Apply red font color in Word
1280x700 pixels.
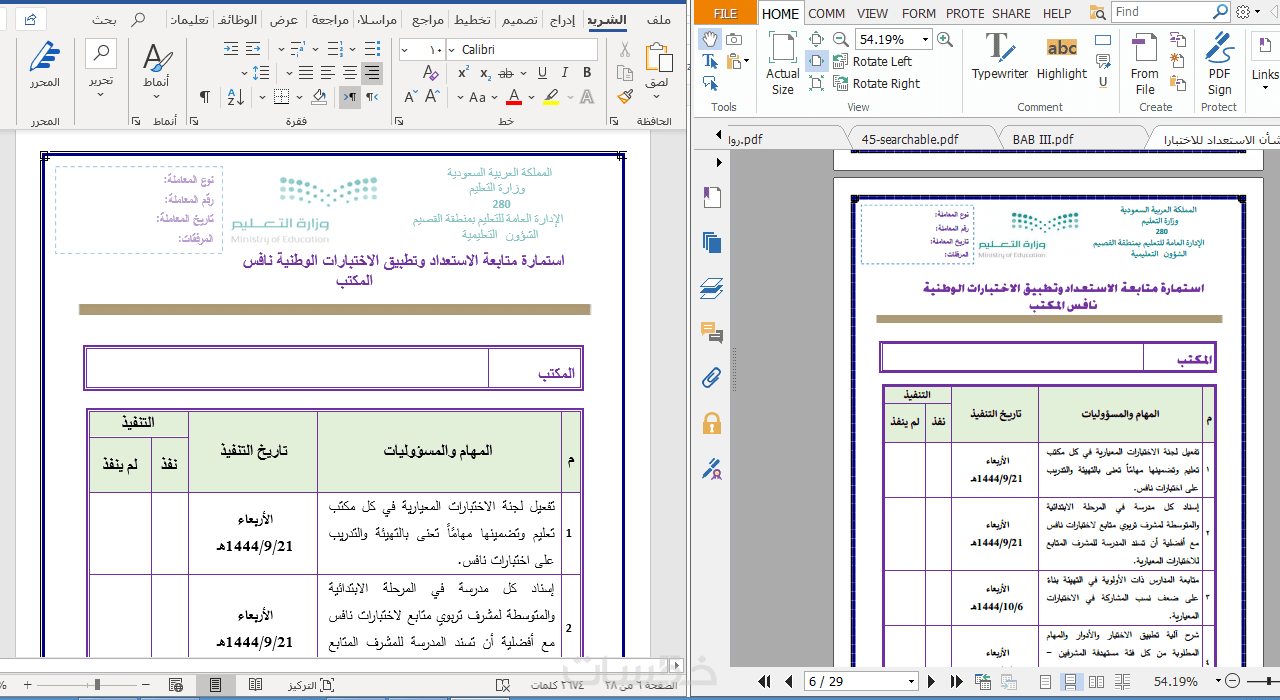513,97
